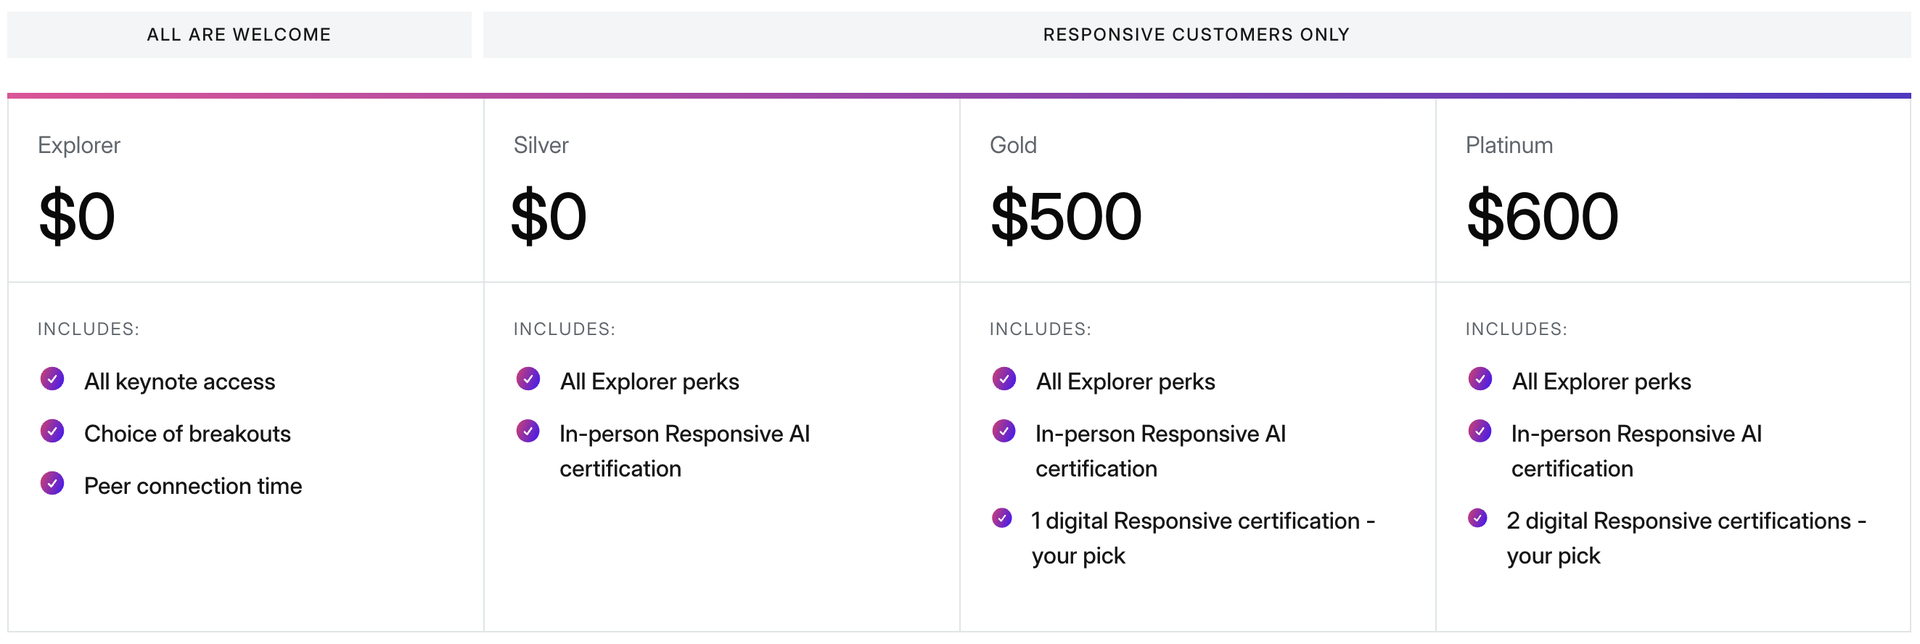
Task: Click the Peer connection time text
Action: pyautogui.click(x=193, y=486)
